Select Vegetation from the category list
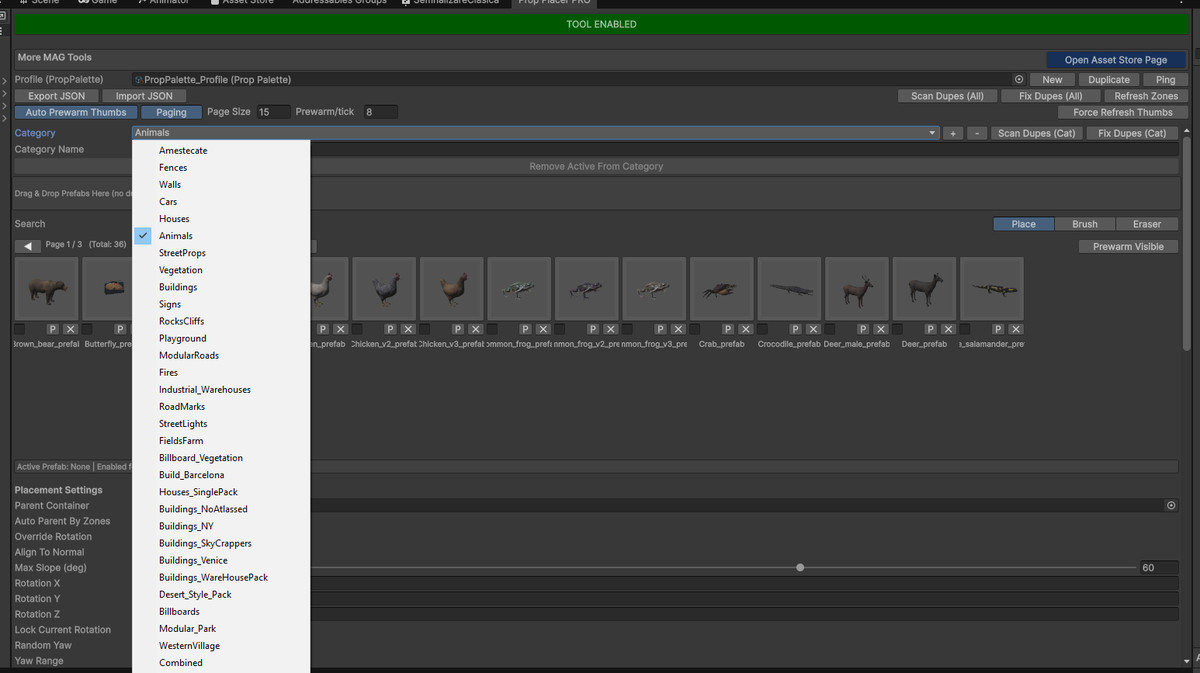Image resolution: width=1200 pixels, height=673 pixels. tap(180, 270)
